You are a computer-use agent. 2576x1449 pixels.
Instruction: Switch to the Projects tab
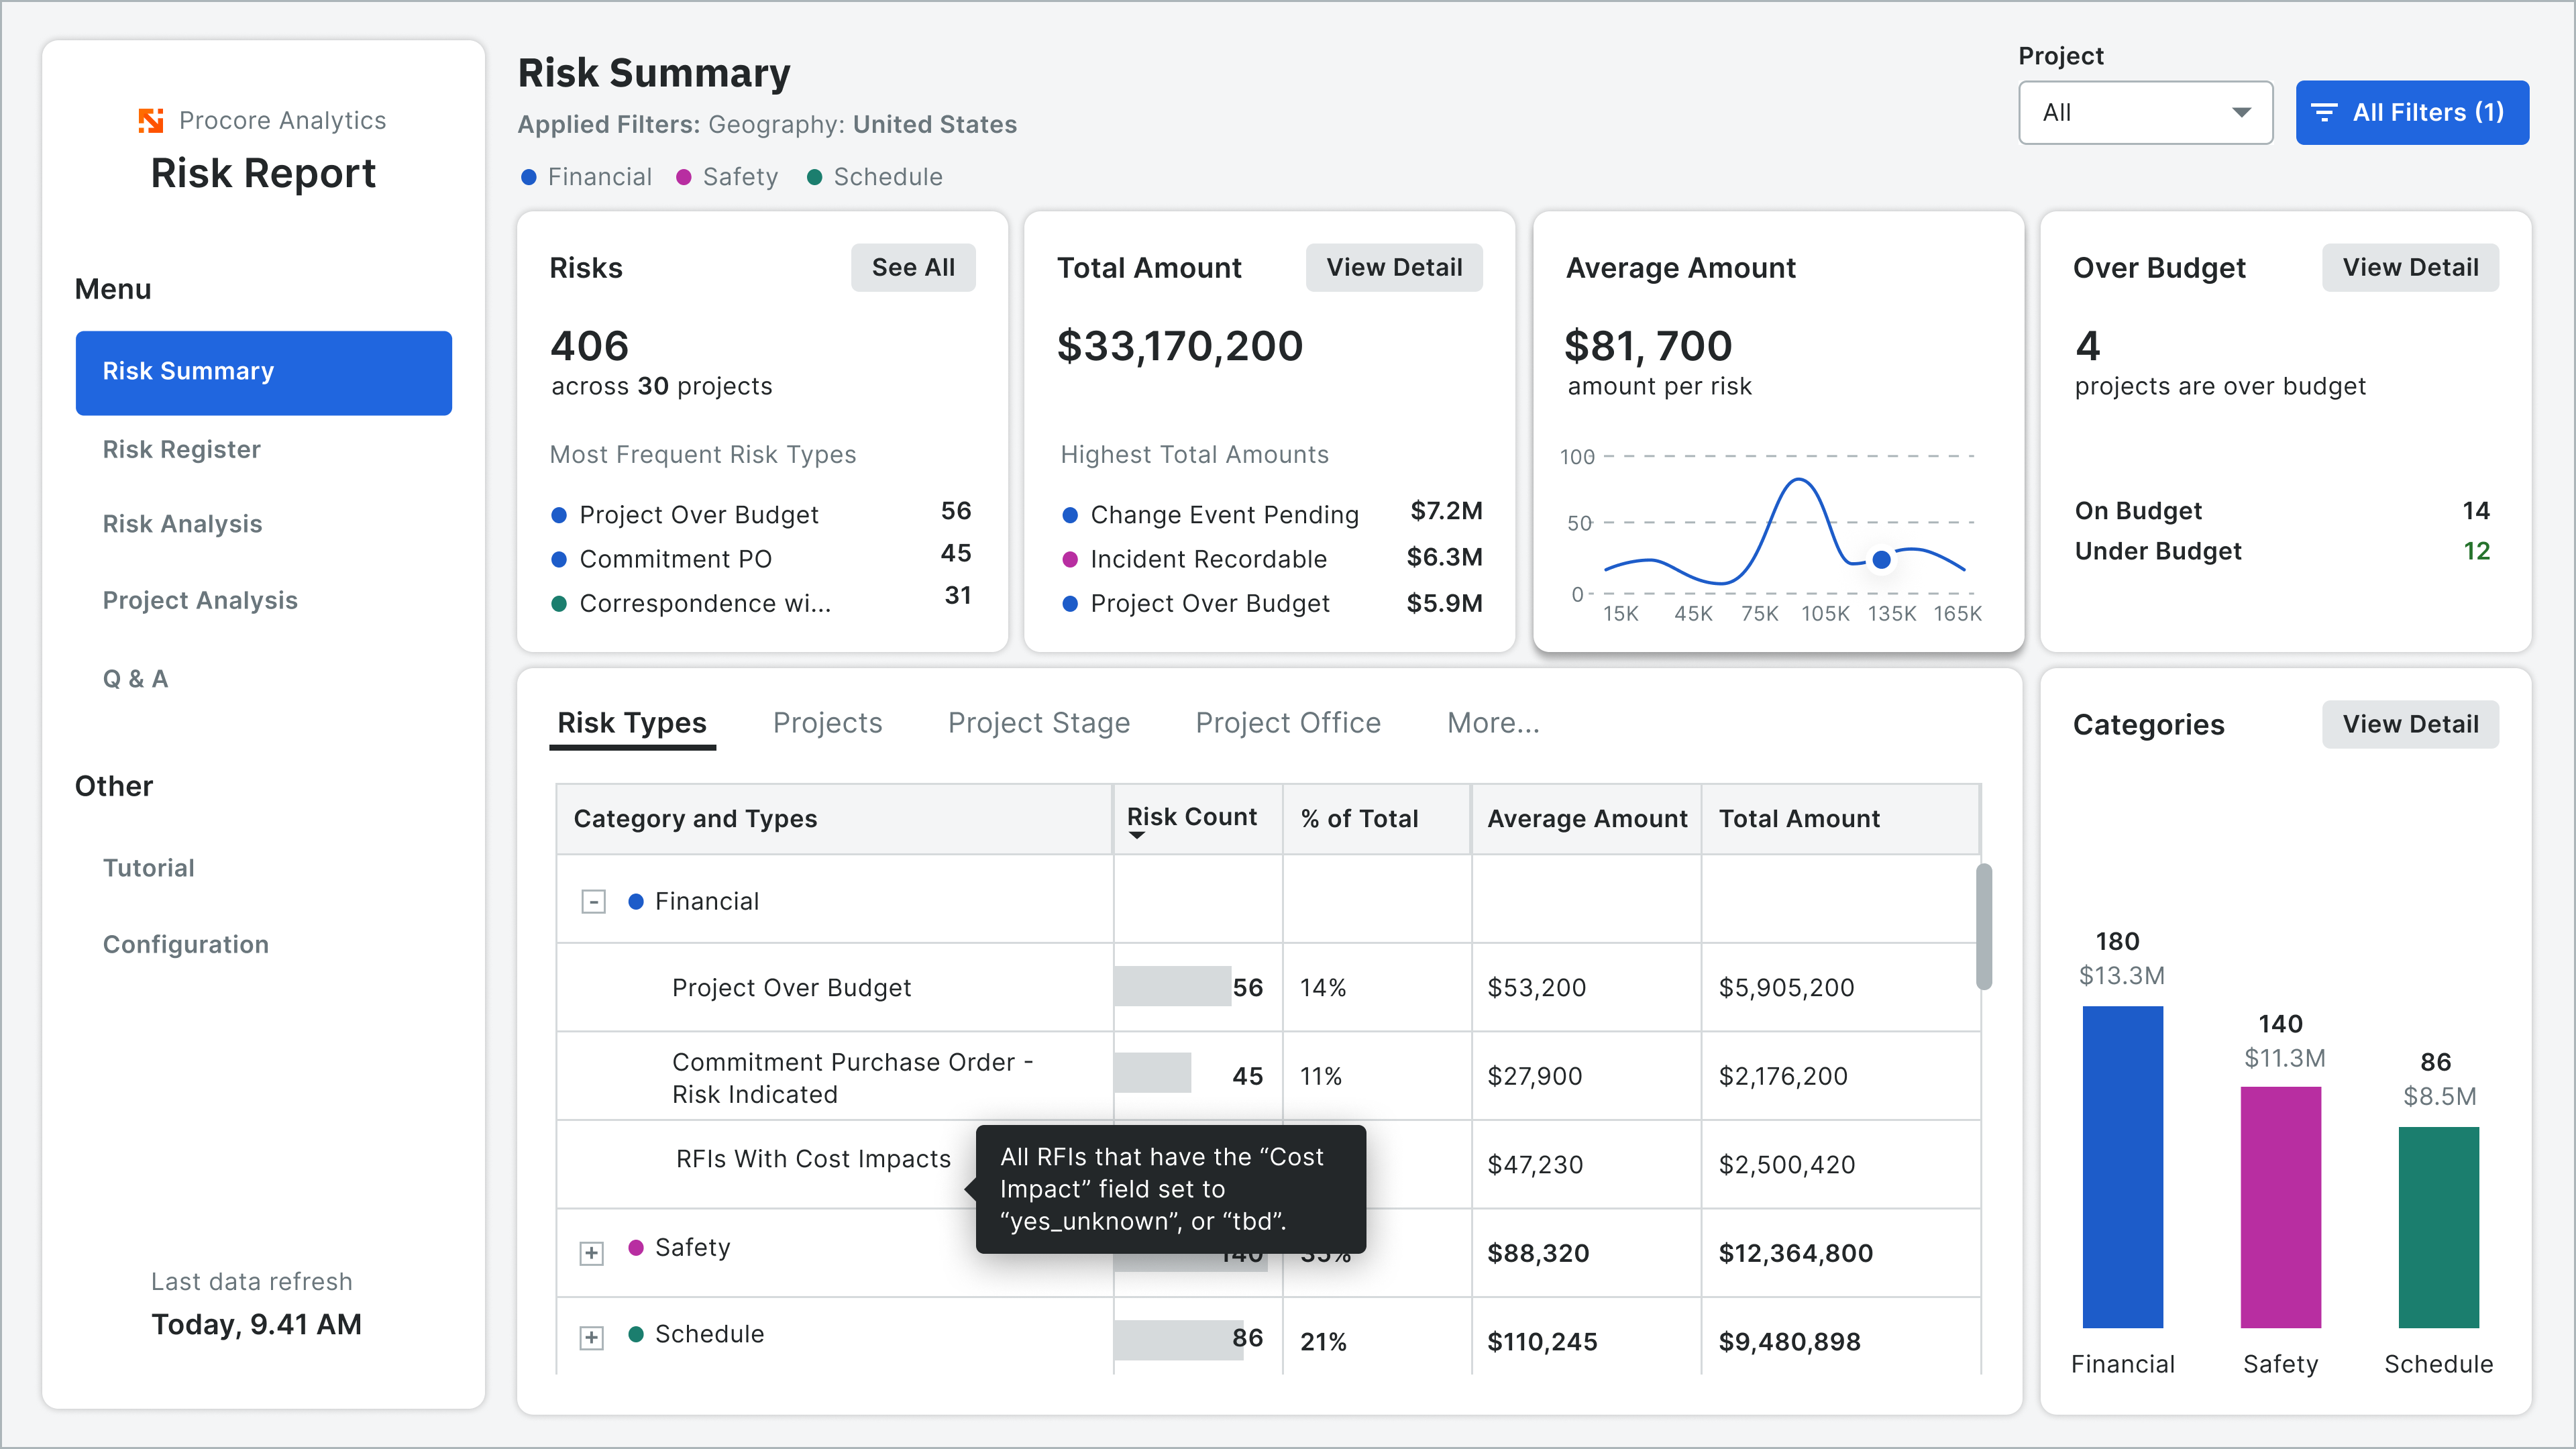[x=828, y=723]
